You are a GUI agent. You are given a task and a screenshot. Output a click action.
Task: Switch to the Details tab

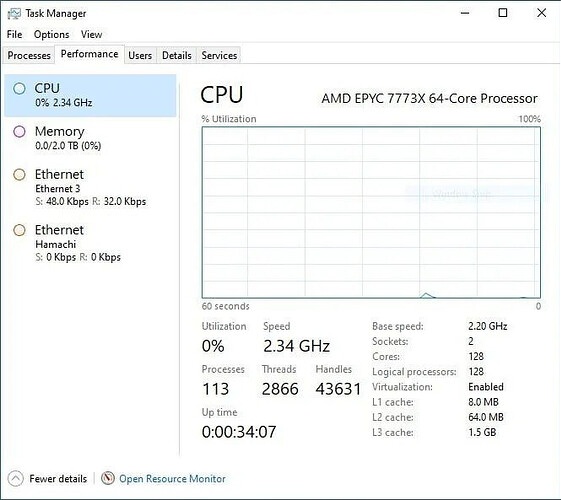(177, 55)
